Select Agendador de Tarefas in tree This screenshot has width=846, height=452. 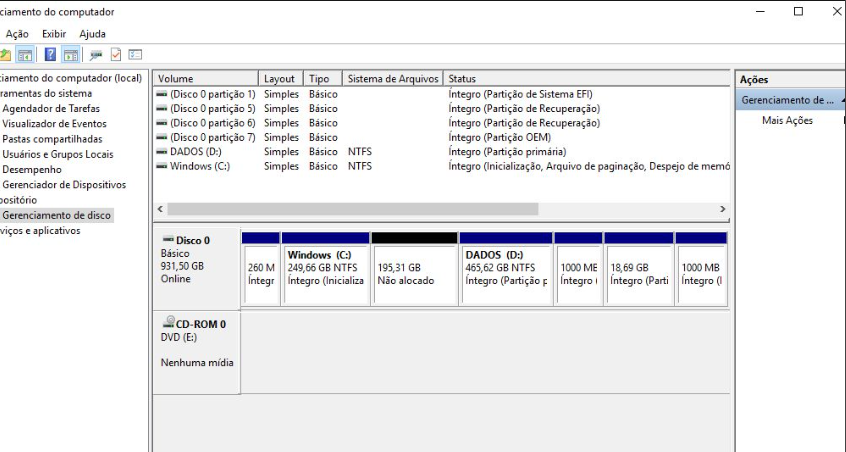51,108
